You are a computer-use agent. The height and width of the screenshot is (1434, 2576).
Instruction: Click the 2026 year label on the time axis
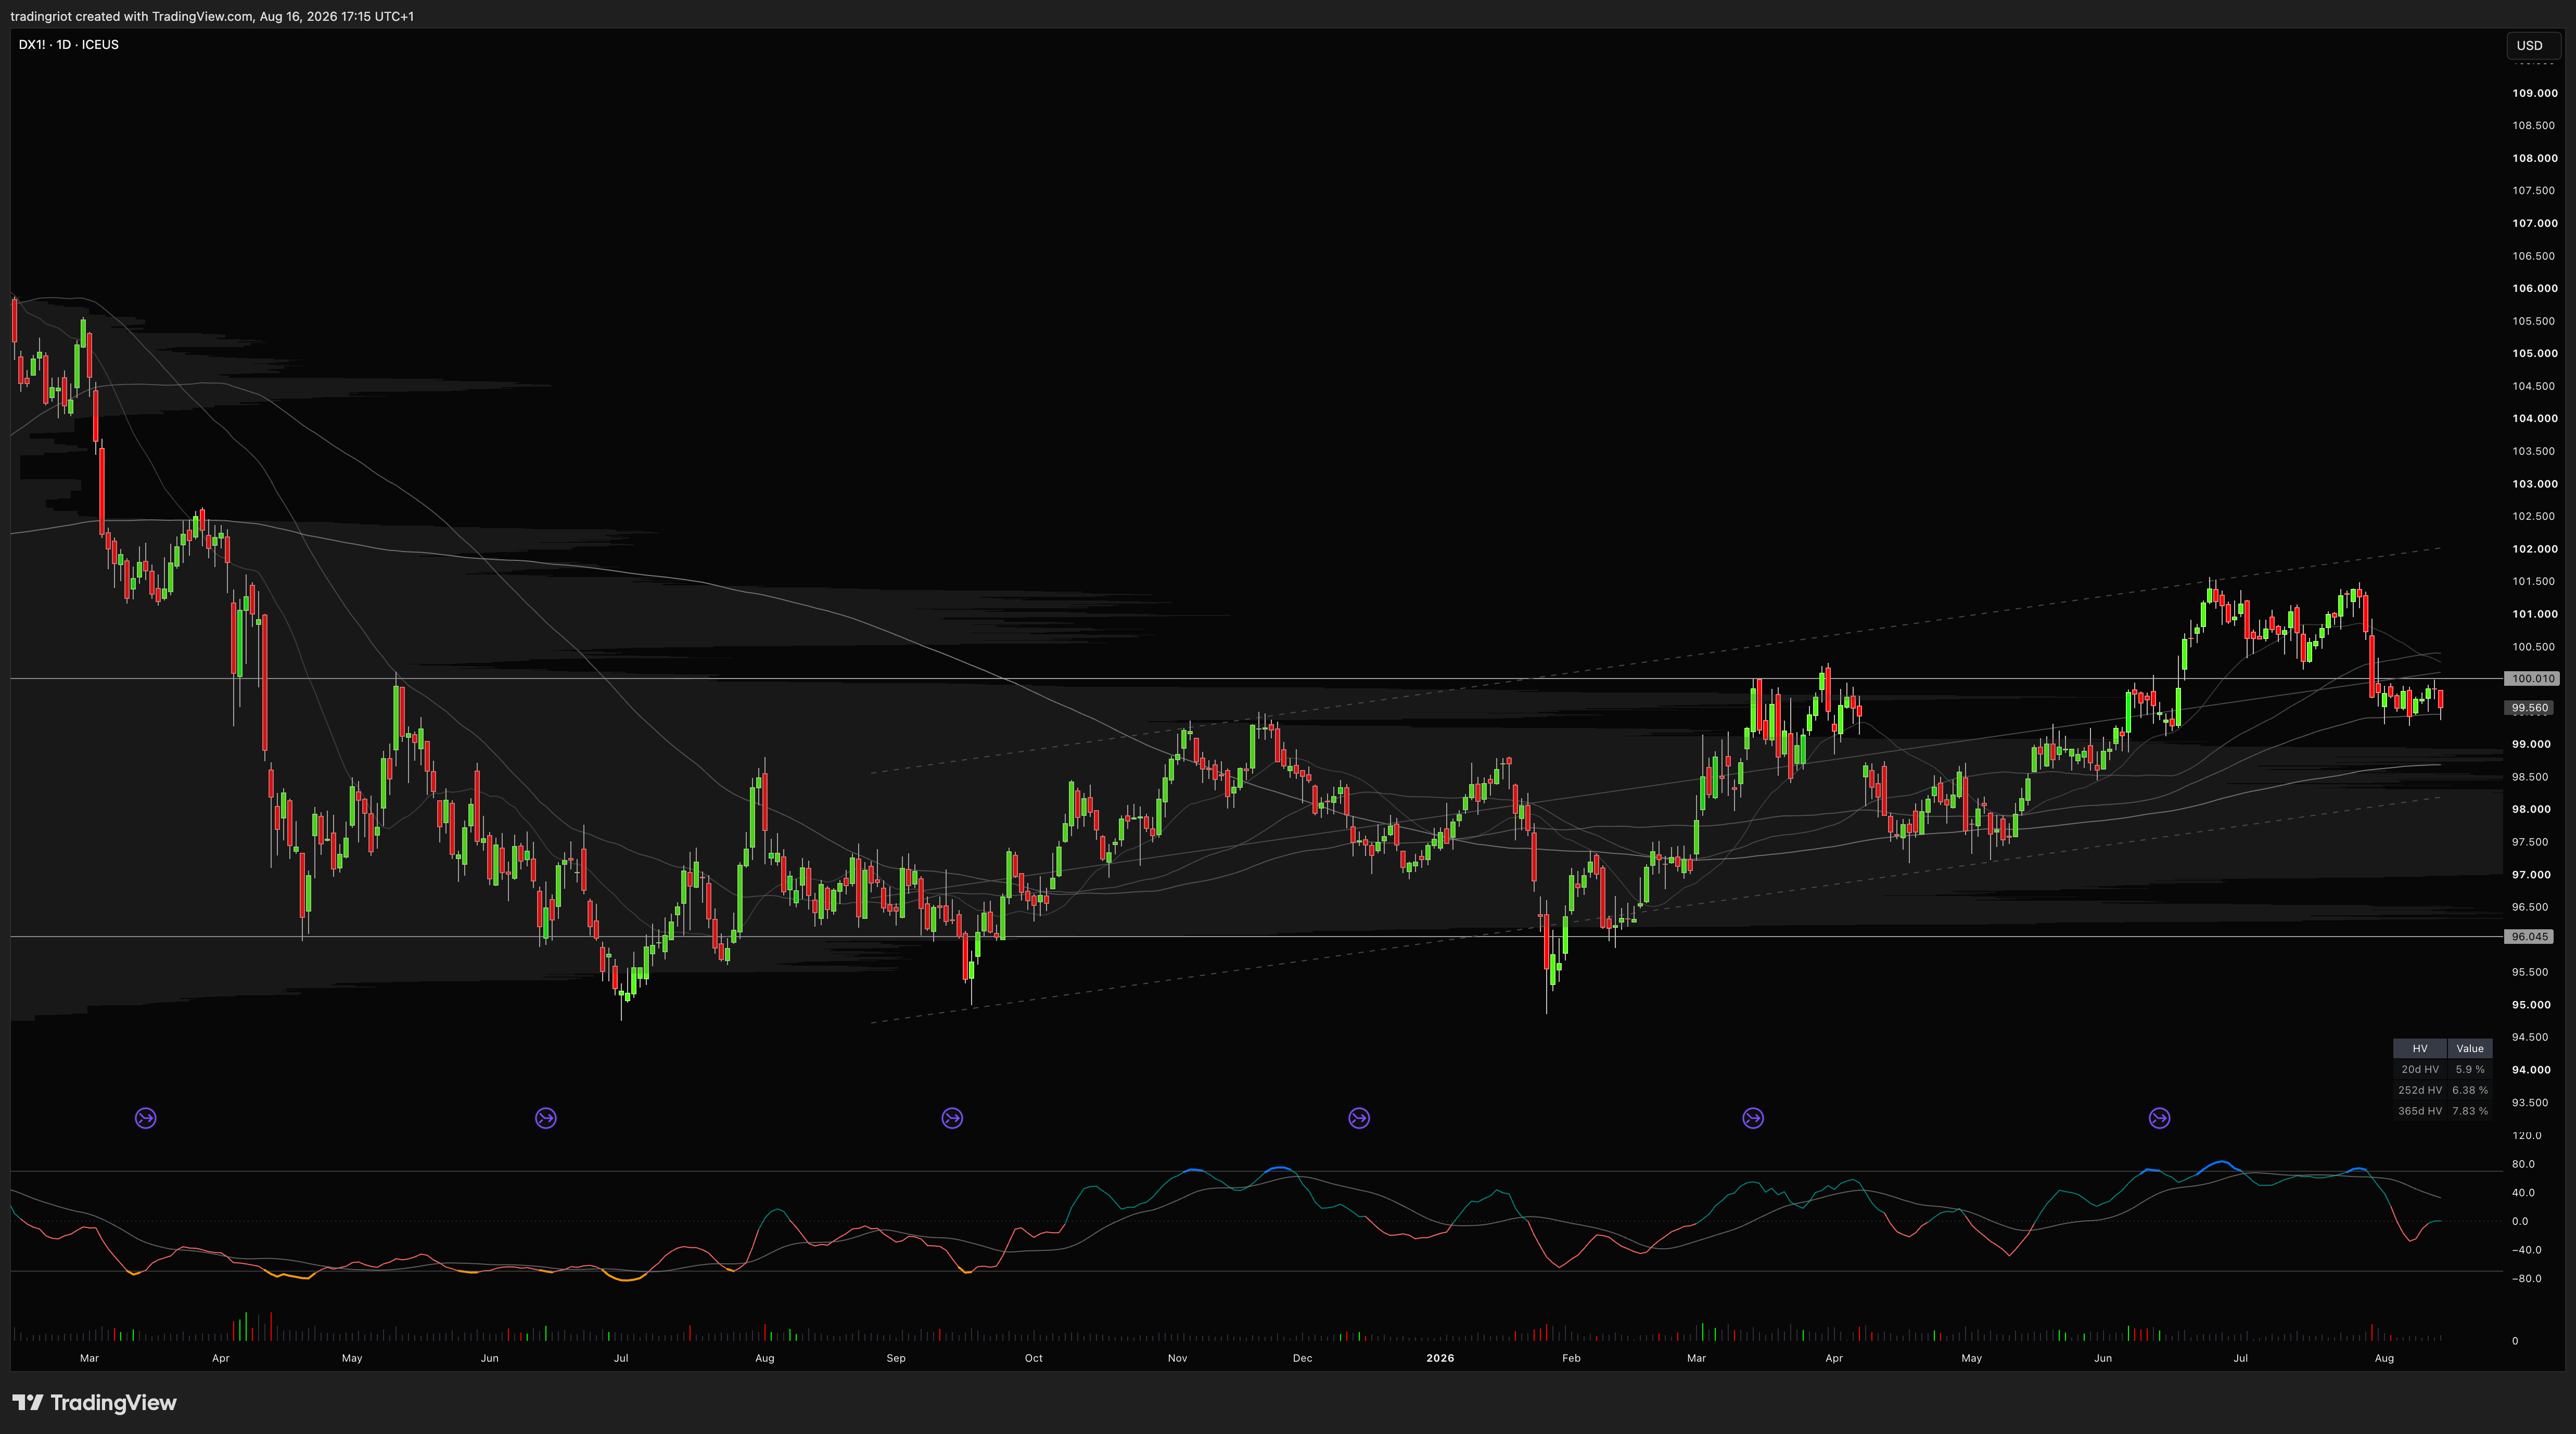coord(1440,1358)
